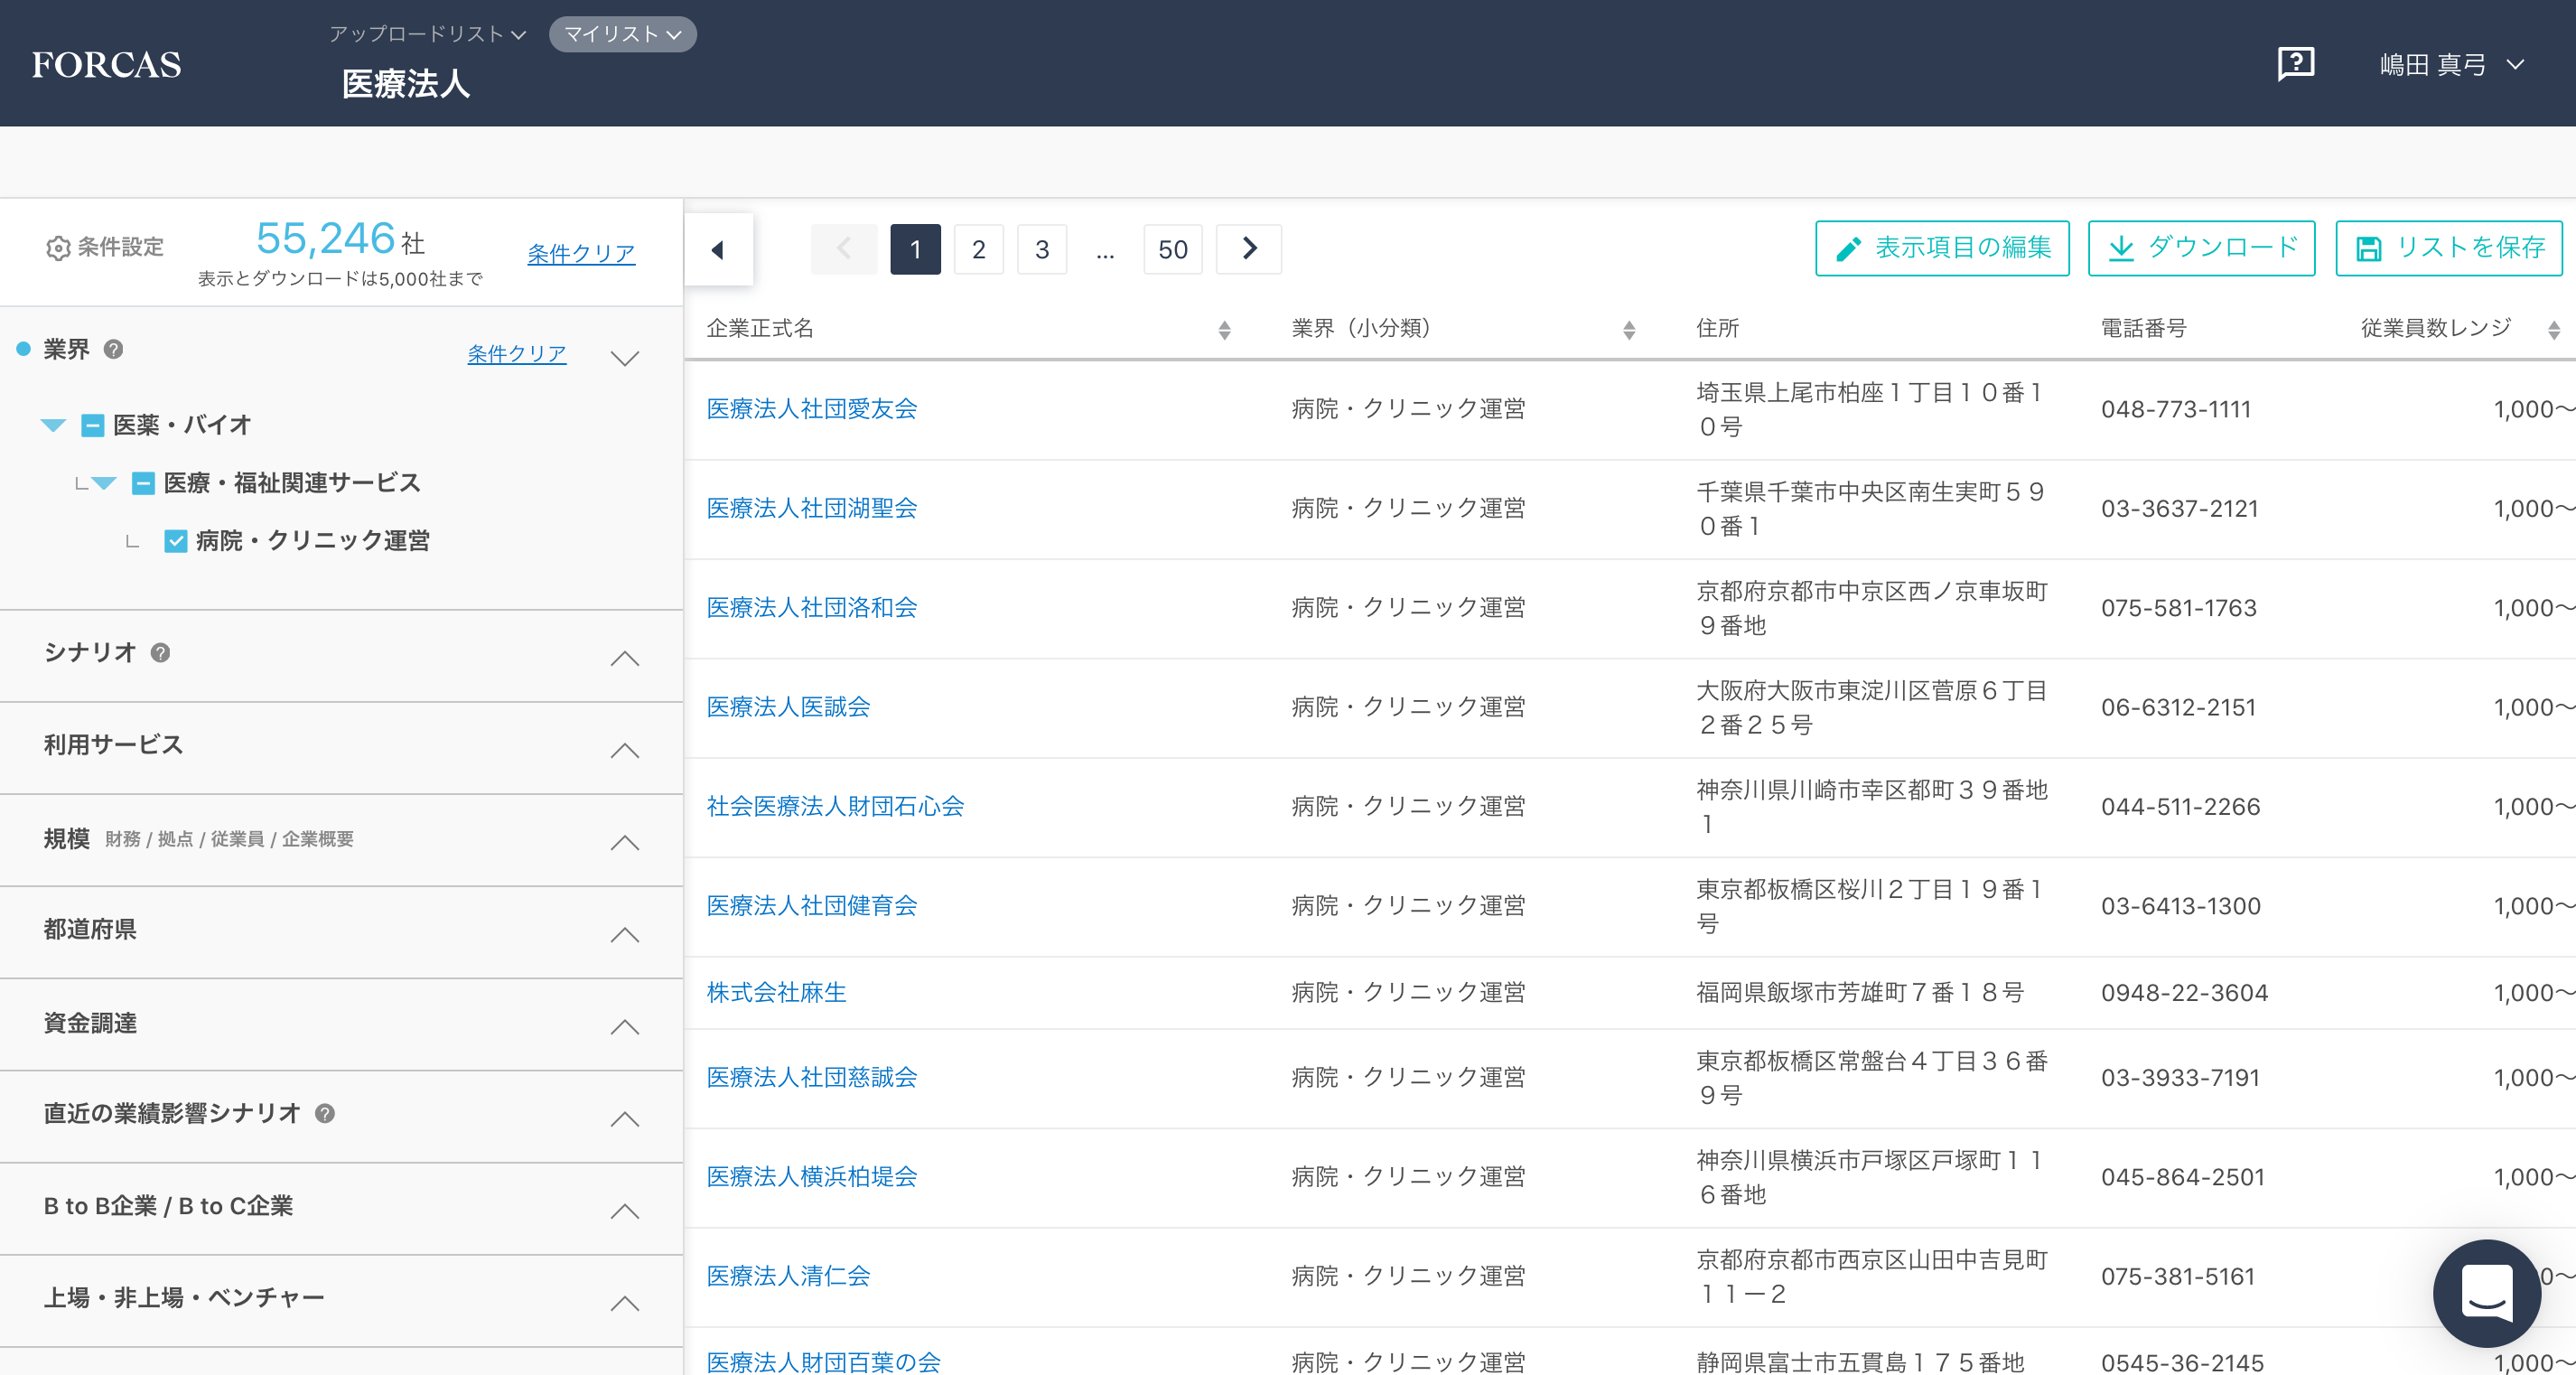Sort by 企業正式名 column arrows

1224,330
